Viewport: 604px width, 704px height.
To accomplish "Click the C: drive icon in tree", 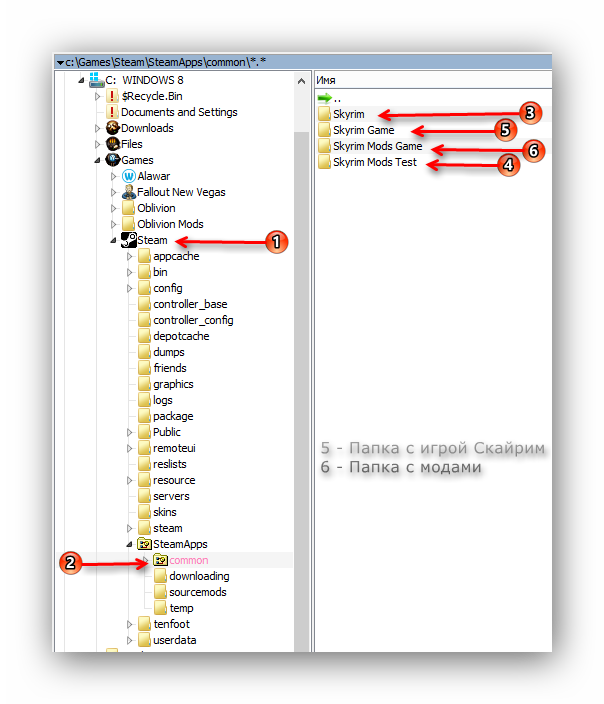I will [x=96, y=80].
